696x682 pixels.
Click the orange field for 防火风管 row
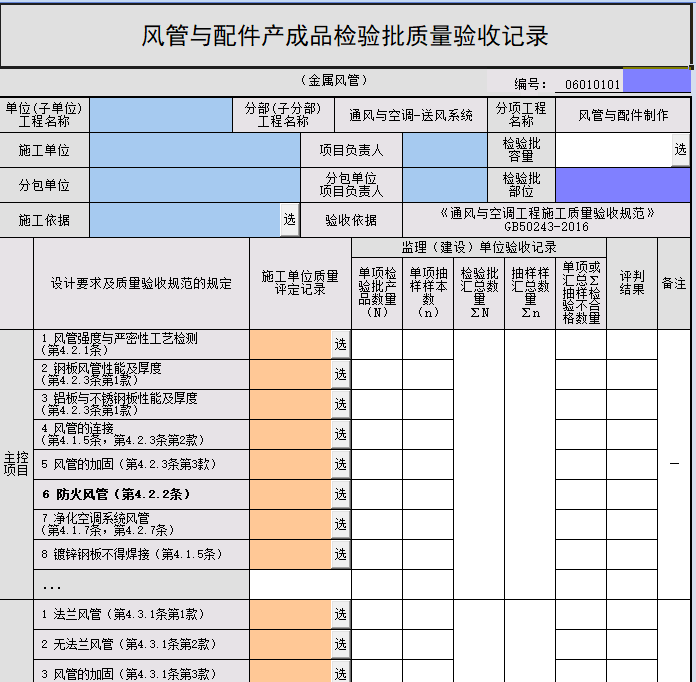pos(290,494)
